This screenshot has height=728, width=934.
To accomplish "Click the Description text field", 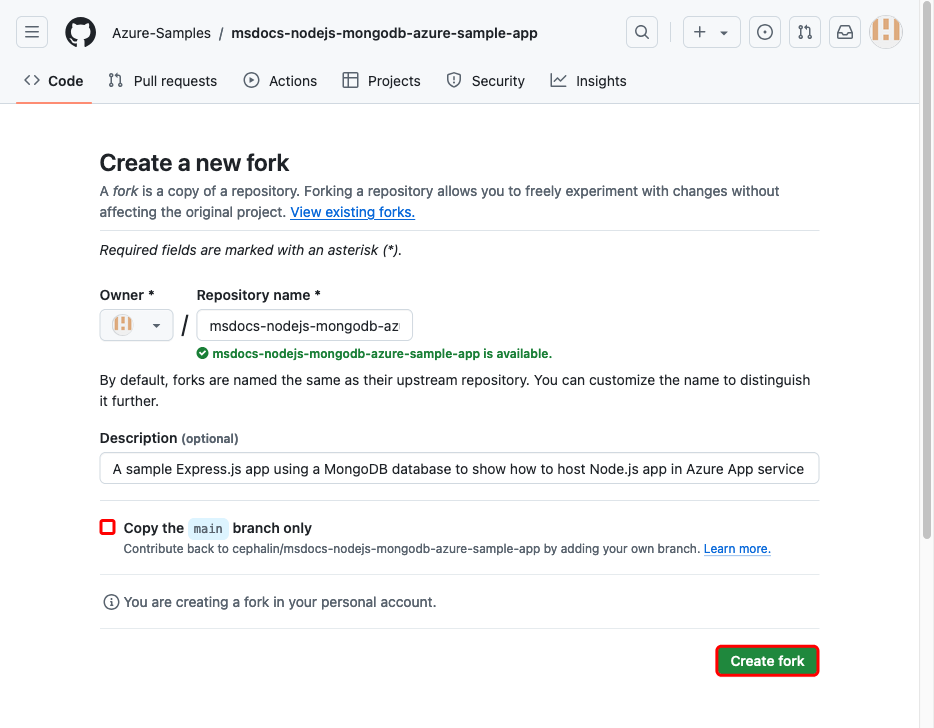I will pos(459,469).
